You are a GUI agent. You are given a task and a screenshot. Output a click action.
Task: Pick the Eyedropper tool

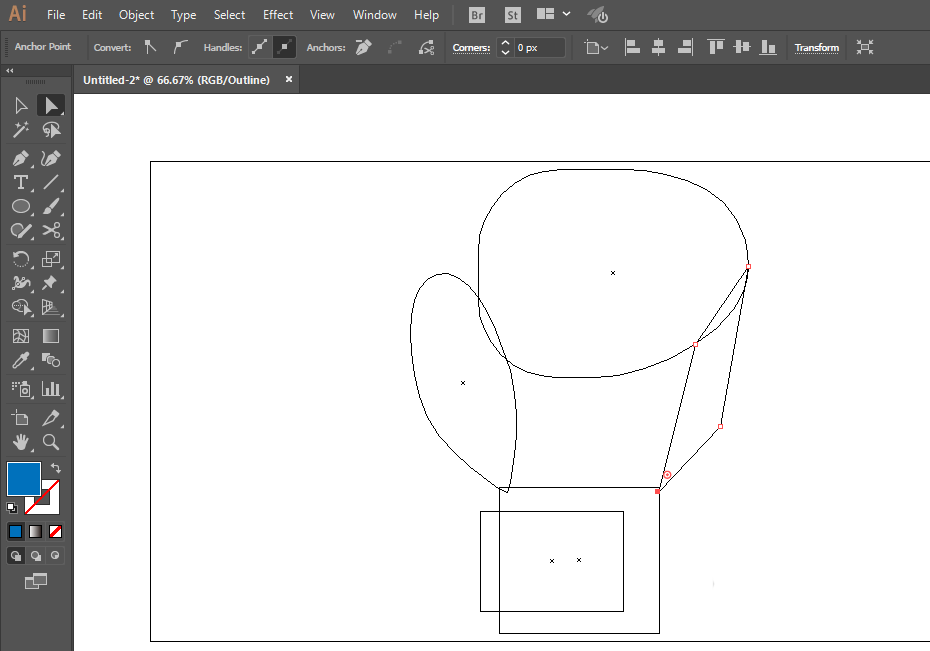[21, 360]
